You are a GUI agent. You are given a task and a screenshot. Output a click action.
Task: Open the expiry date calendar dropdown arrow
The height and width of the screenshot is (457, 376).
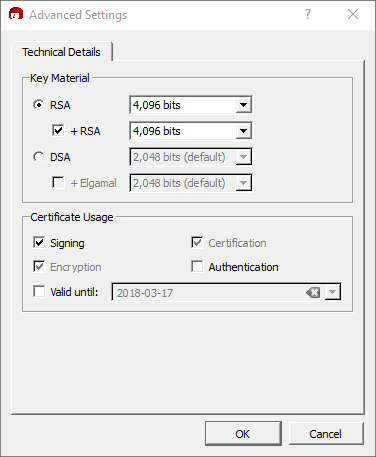332,293
